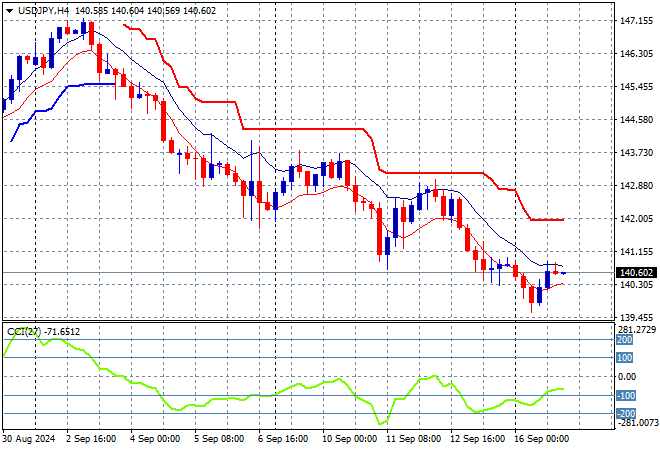
Task: Click the flat red line segment near 142.005
Action: [548, 219]
